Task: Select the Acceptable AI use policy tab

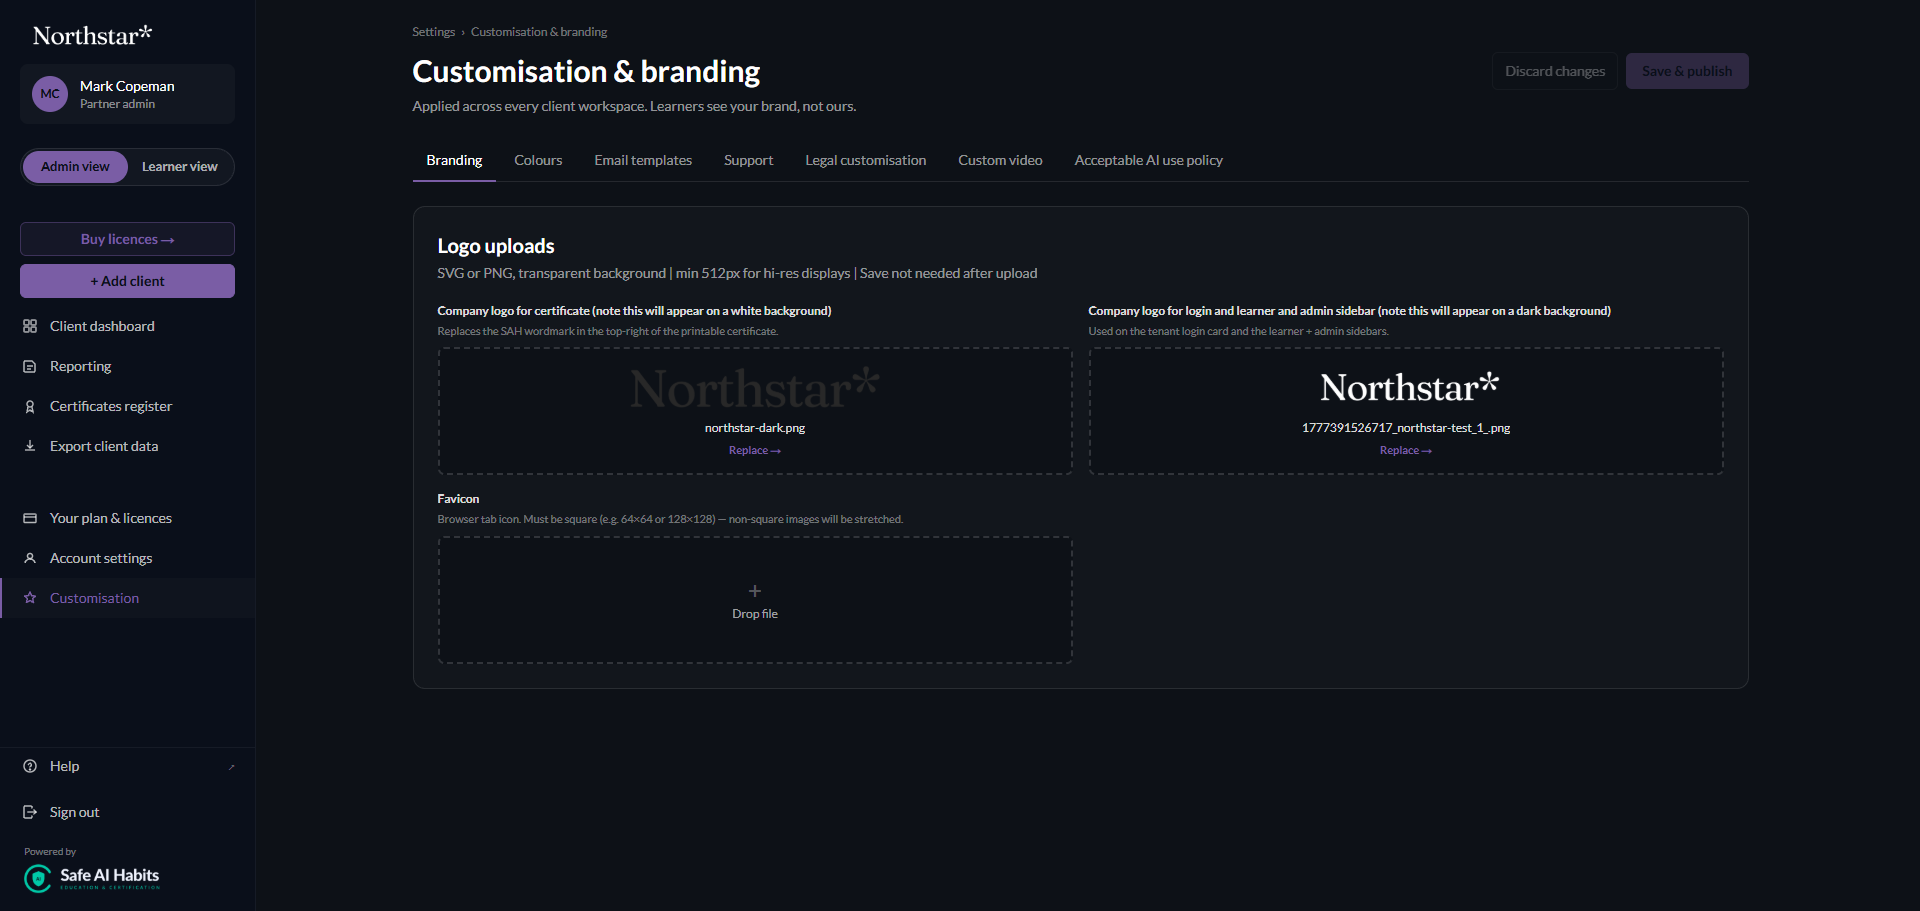Action: (1149, 160)
